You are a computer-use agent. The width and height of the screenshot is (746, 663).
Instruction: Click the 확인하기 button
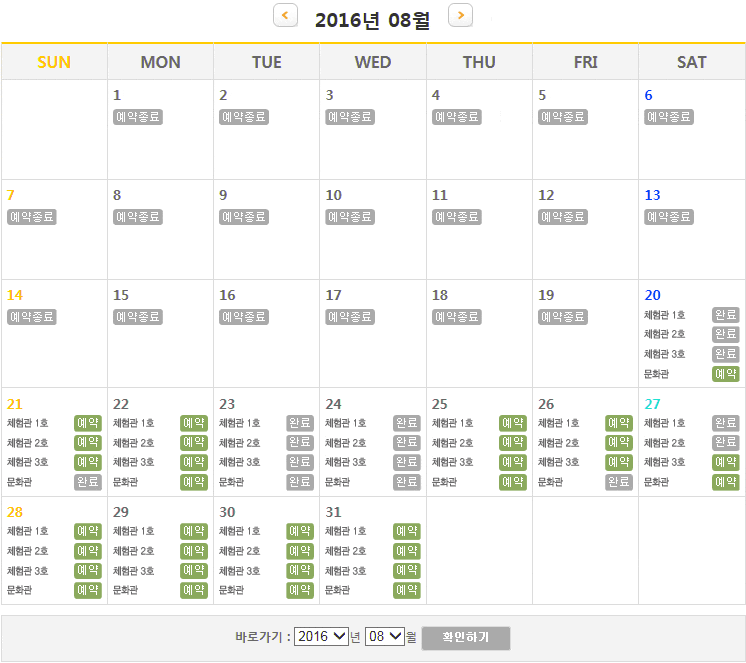466,637
